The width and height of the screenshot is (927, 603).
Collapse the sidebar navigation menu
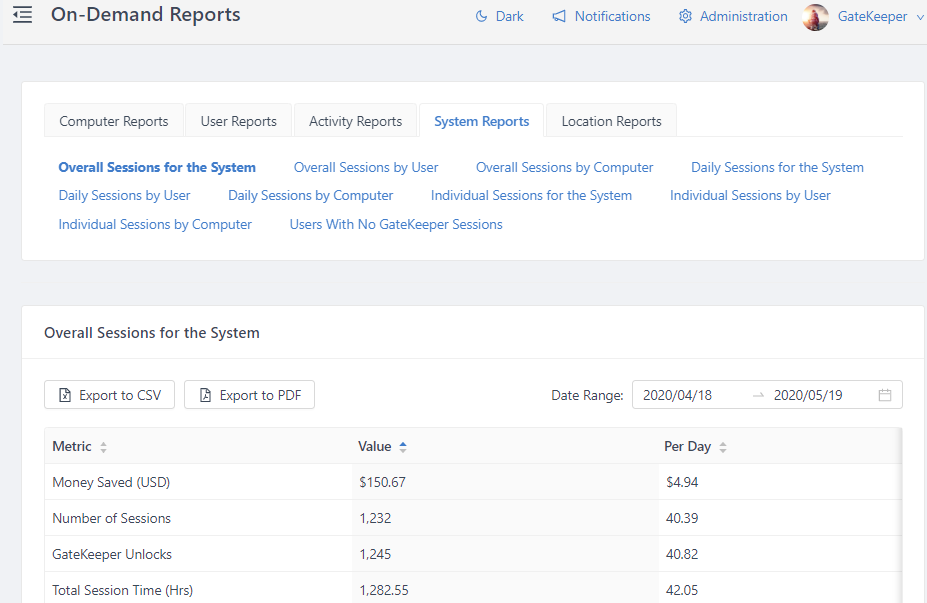[22, 14]
